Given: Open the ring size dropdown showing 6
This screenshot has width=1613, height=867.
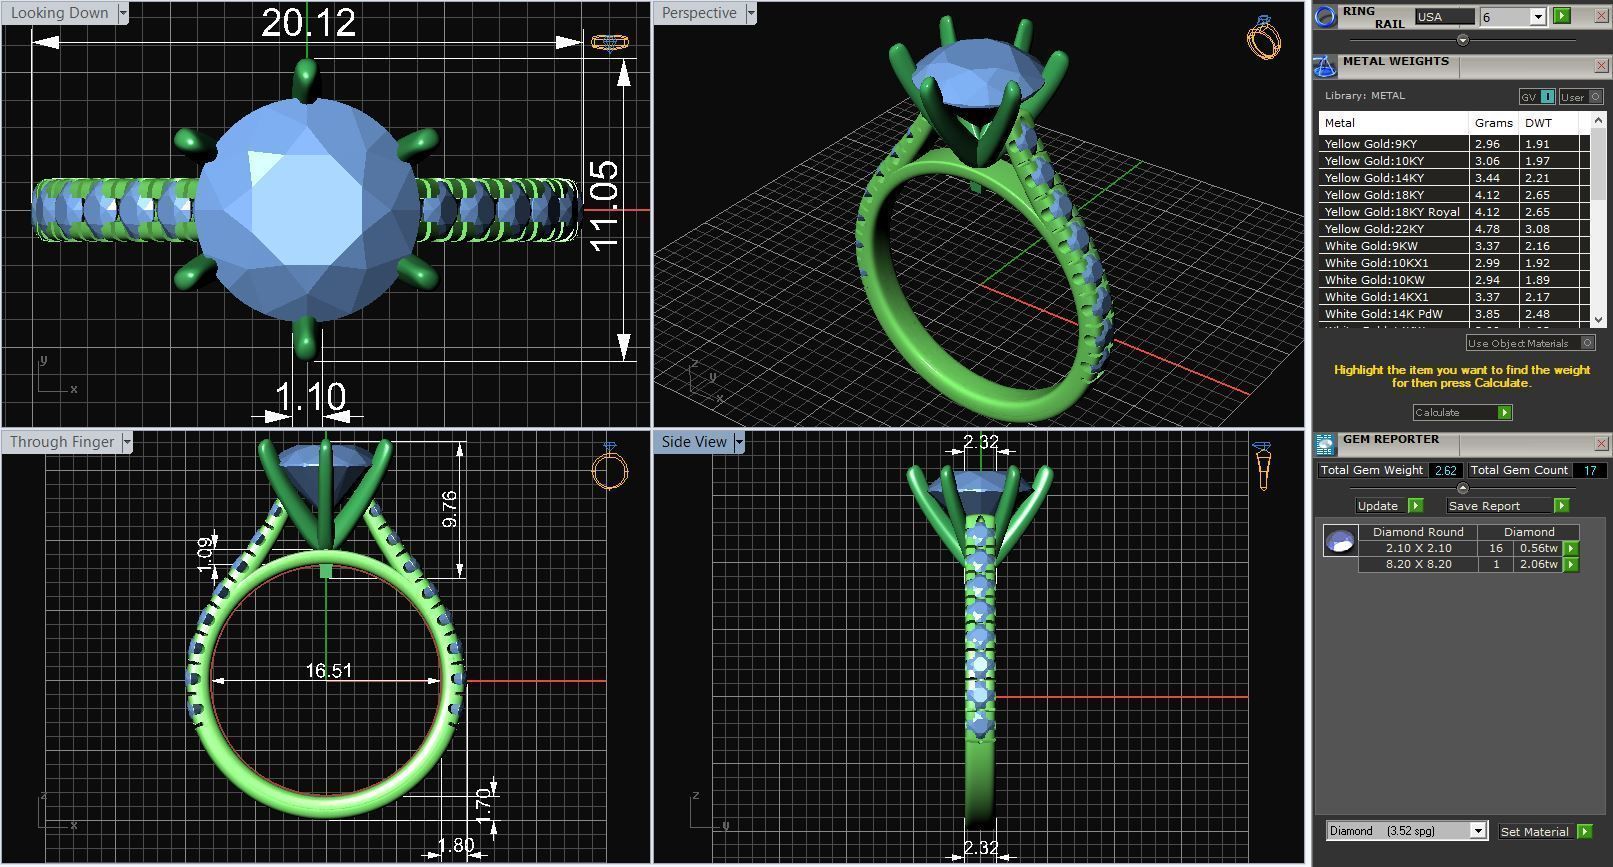Looking at the screenshot, I should tap(1538, 17).
